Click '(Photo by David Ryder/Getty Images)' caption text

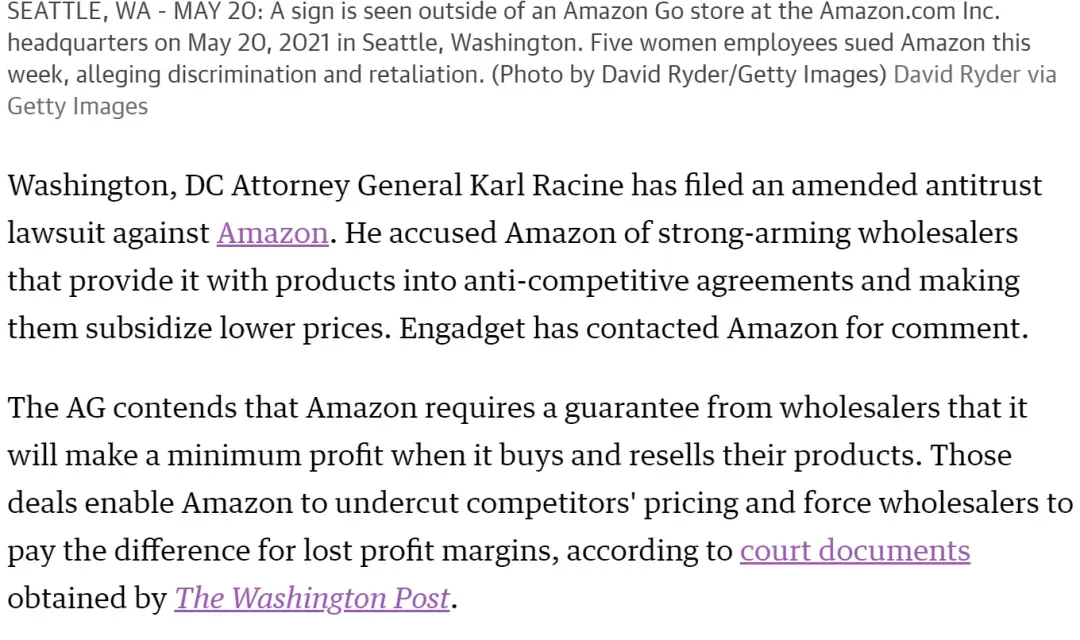click(x=689, y=74)
